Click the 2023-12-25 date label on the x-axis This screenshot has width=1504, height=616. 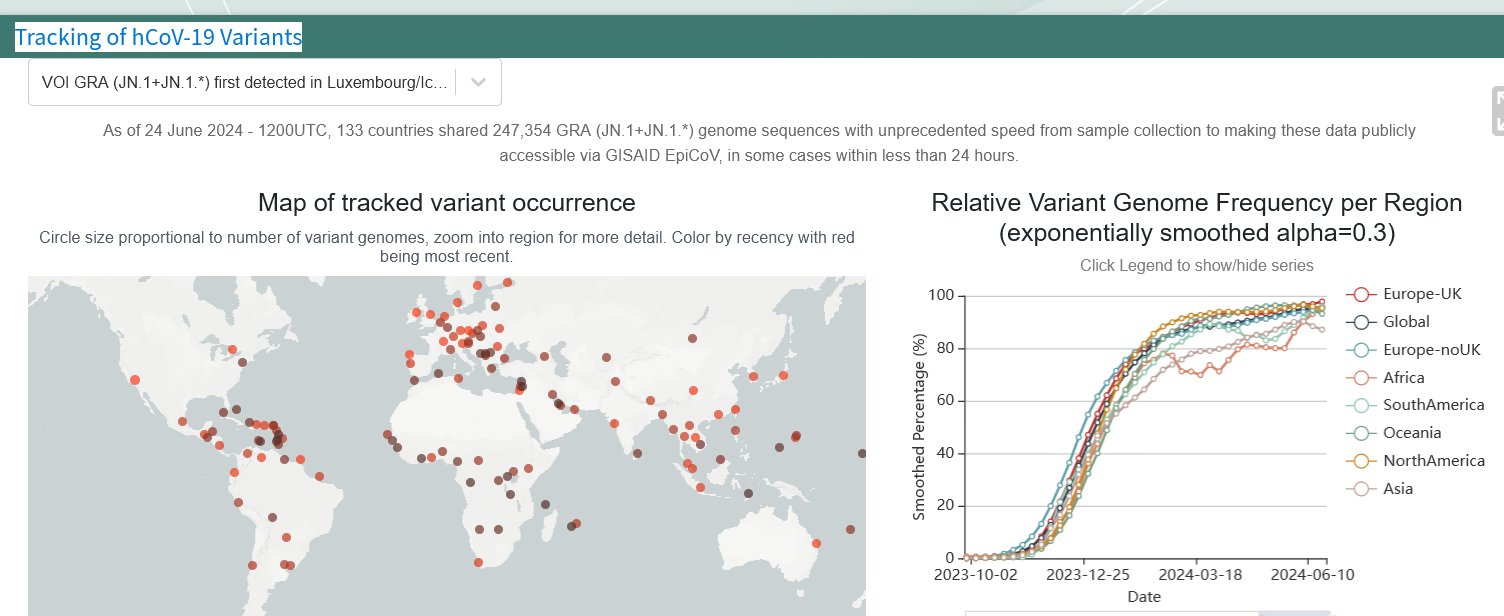(x=1086, y=576)
